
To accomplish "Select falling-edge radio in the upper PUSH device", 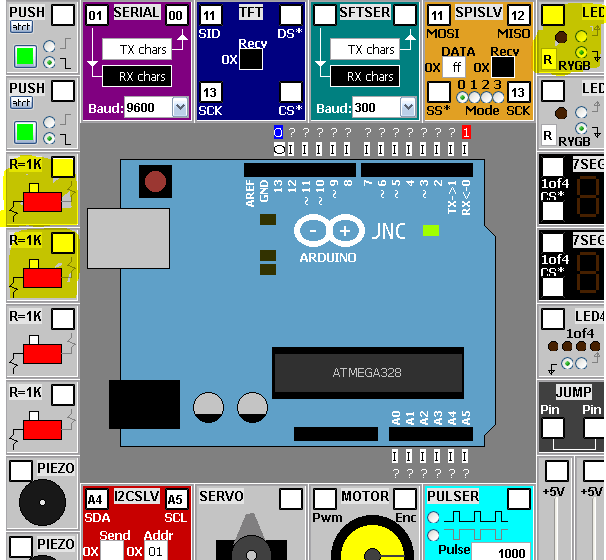I will 49,62.
